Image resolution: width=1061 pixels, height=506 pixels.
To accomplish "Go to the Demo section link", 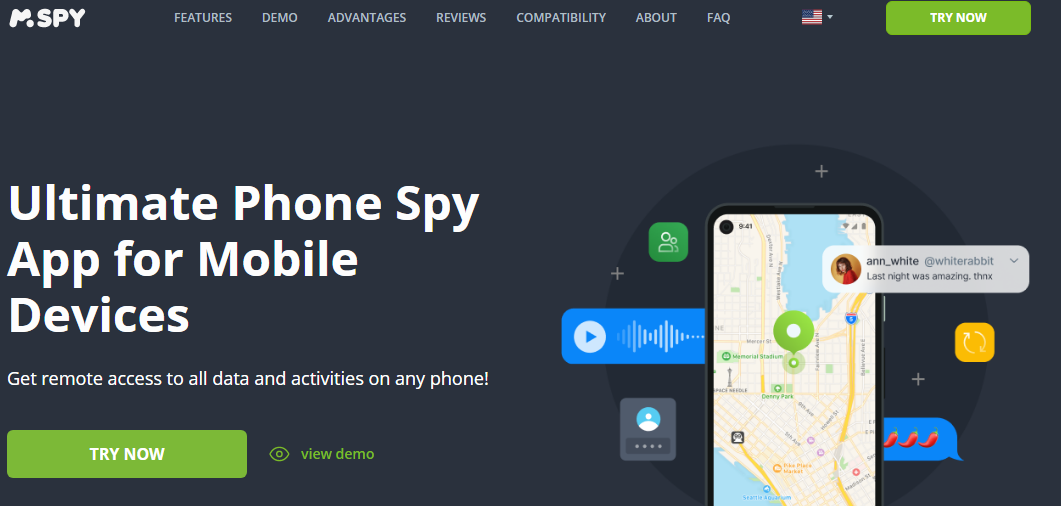I will pos(279,18).
